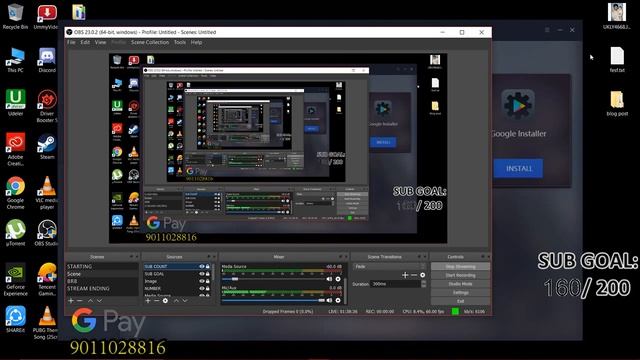Select the SUB COUNT source row
This screenshot has width=640, height=360.
[x=177, y=267]
